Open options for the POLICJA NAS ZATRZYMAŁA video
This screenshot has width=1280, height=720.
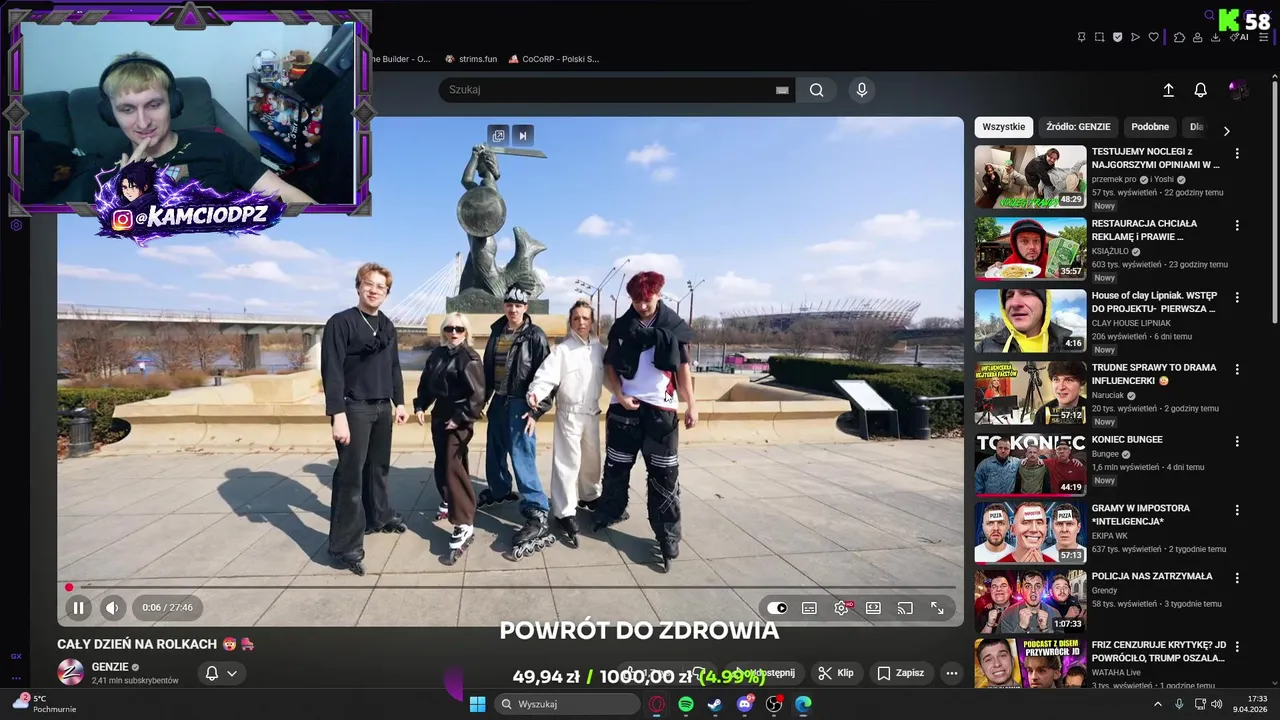[1237, 578]
